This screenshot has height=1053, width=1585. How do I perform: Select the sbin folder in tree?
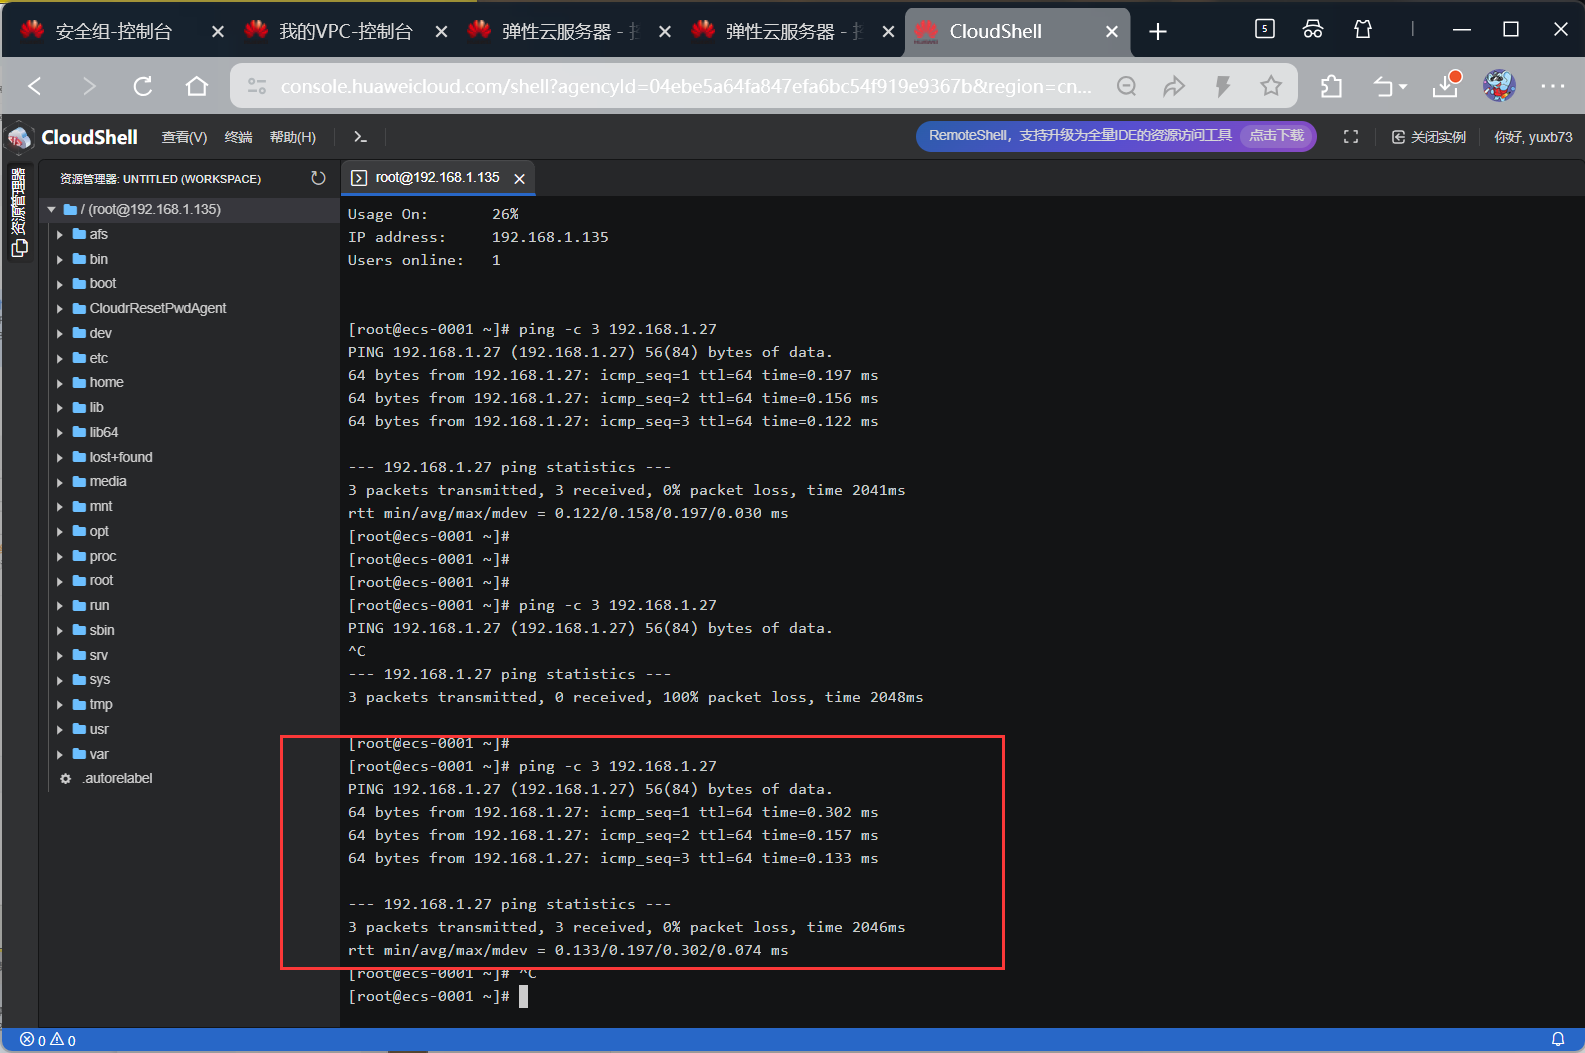point(101,630)
